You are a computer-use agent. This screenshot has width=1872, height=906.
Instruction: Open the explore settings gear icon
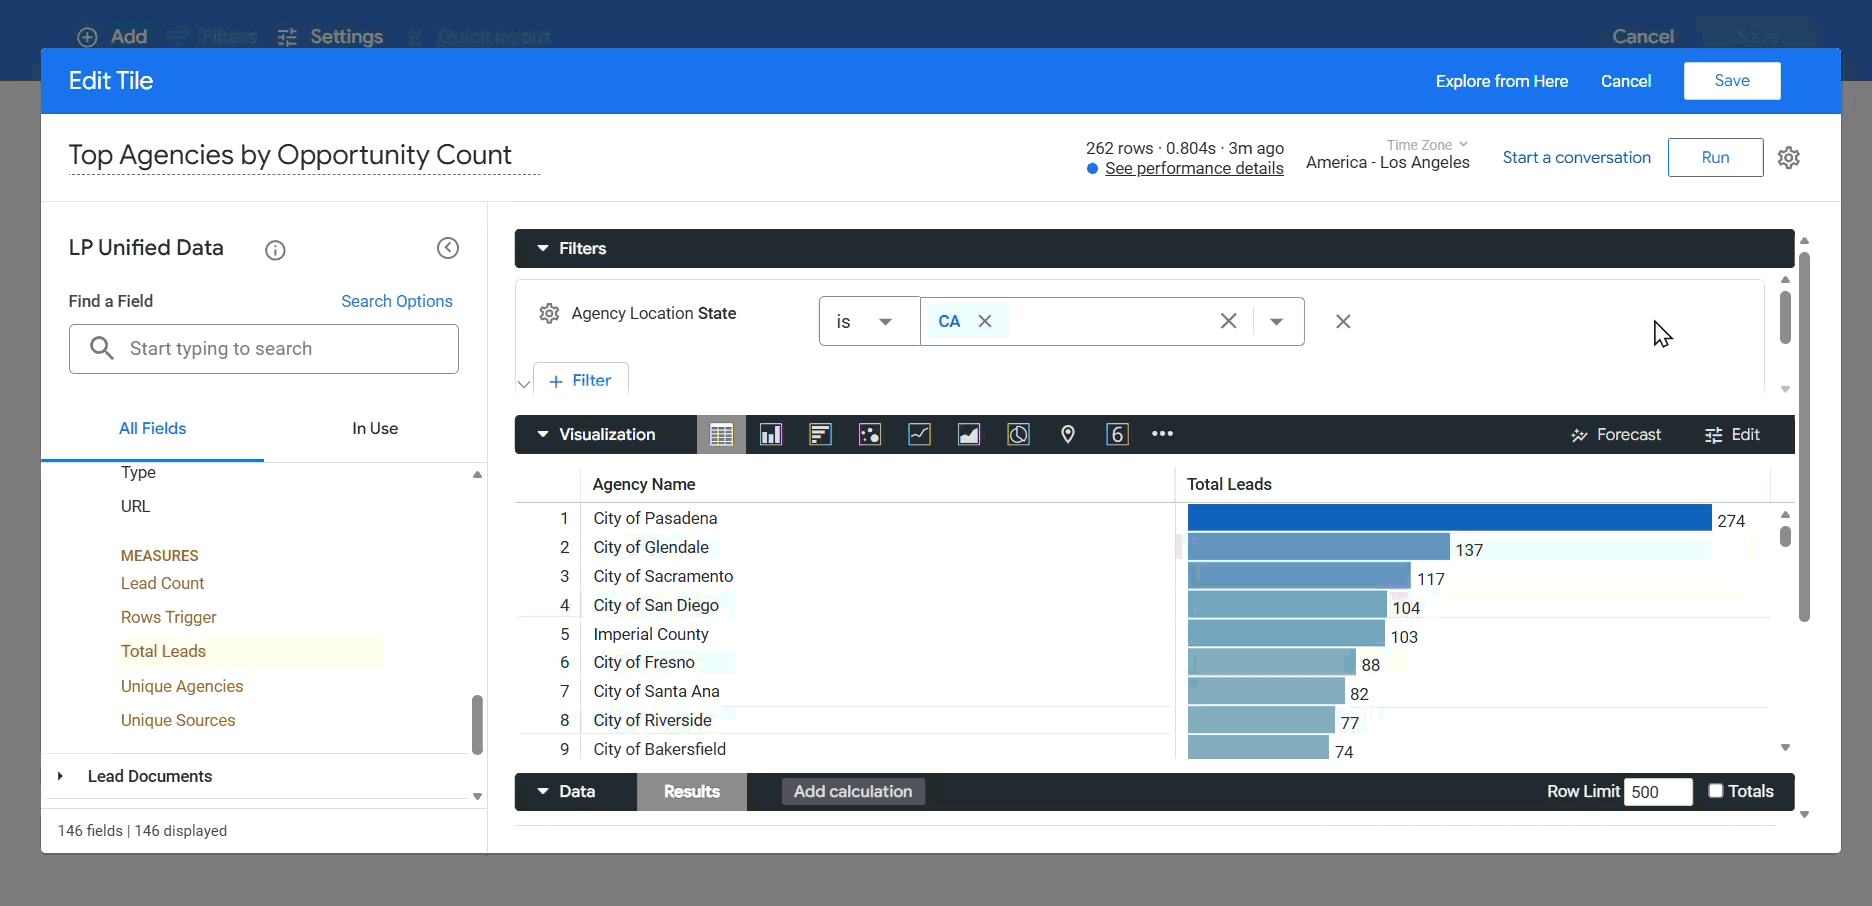pos(1789,158)
